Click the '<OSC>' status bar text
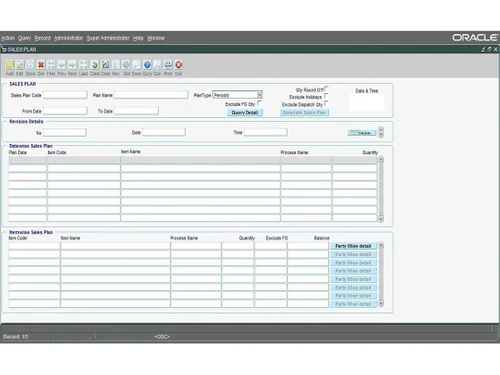Screen dimensions: 500x375 coord(162,337)
